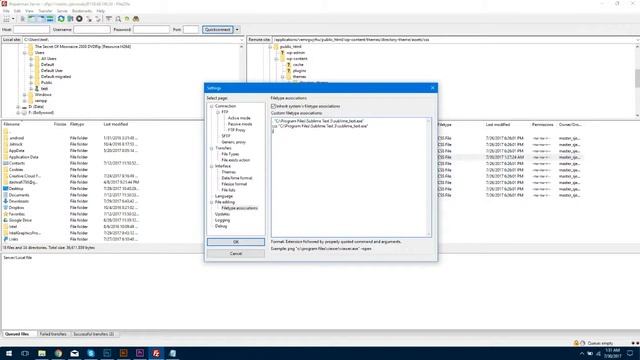This screenshot has height=360, width=640.
Task: Select Active mode settings page
Action: 239,118
